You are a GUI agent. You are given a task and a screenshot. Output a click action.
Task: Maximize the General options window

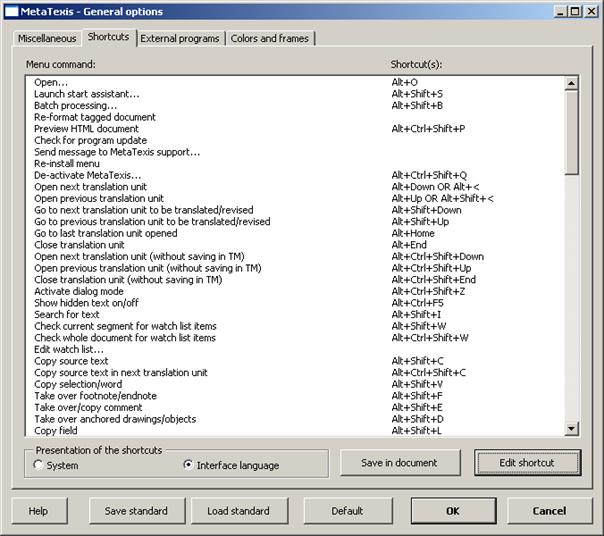575,12
